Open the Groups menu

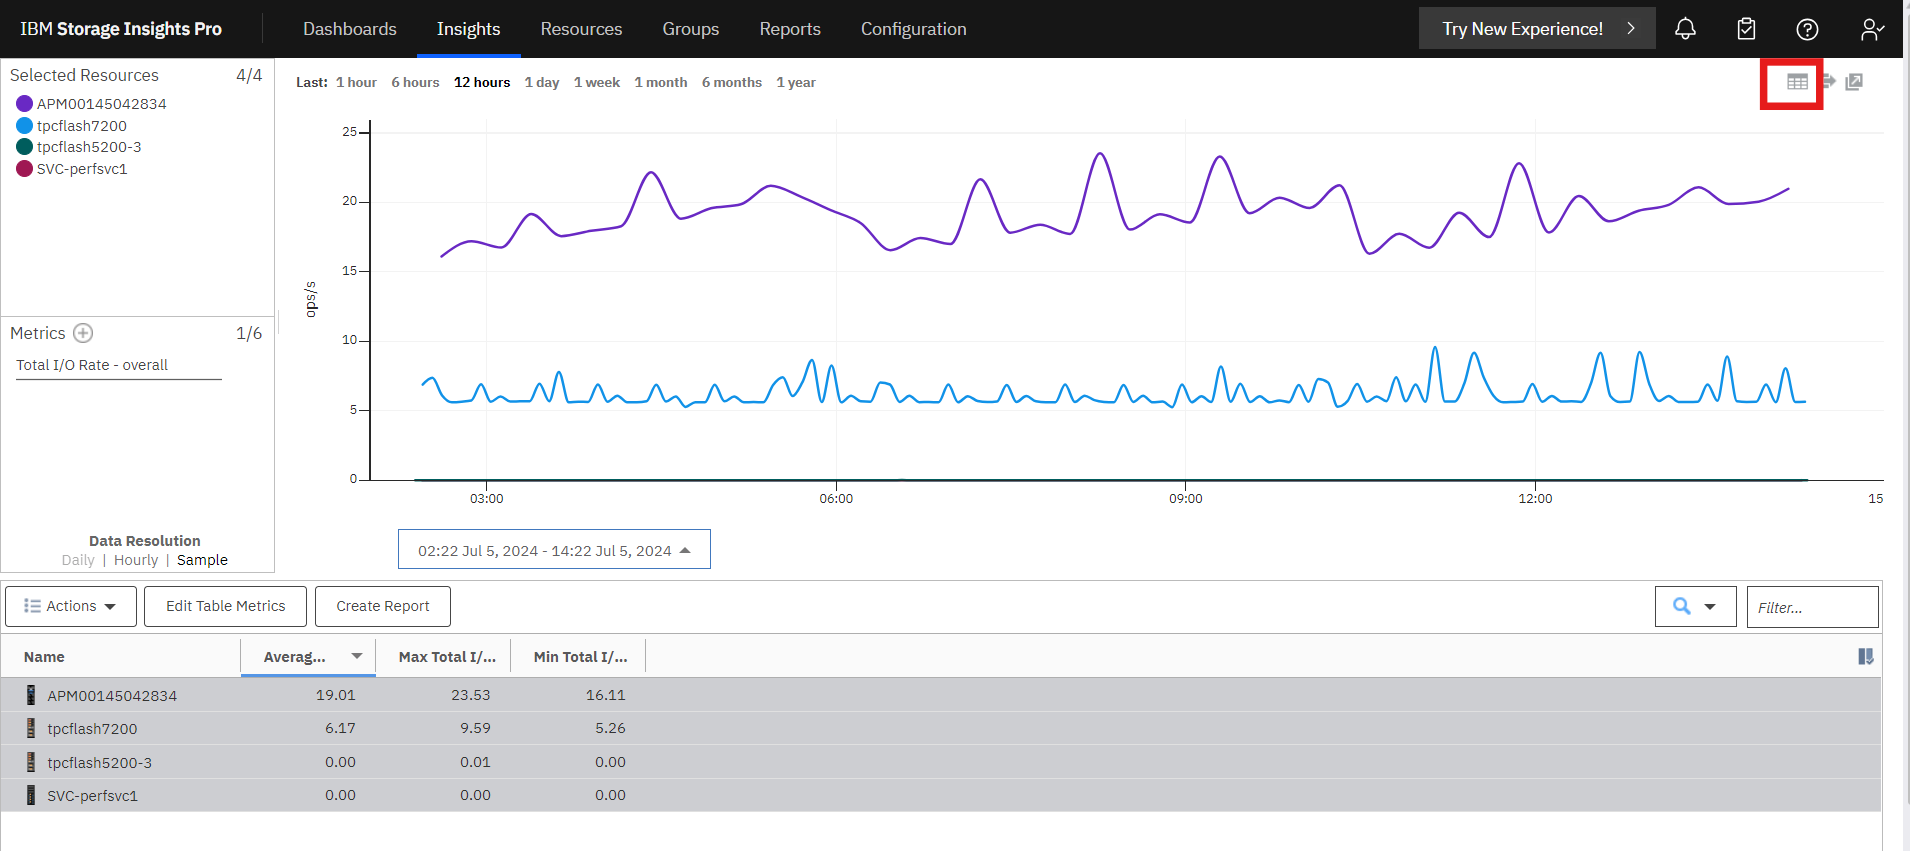(x=691, y=29)
